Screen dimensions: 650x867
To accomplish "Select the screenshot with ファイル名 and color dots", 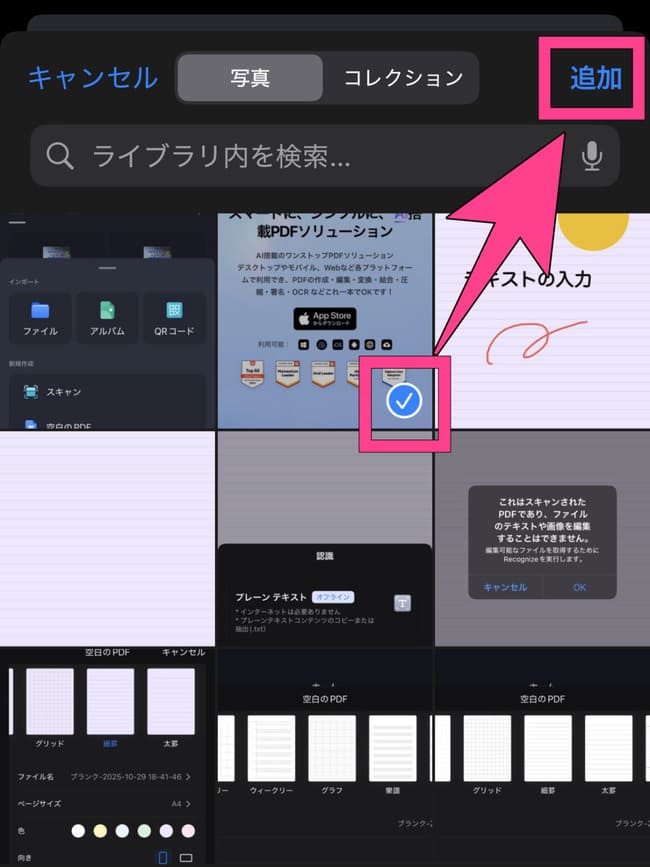I will point(107,758).
